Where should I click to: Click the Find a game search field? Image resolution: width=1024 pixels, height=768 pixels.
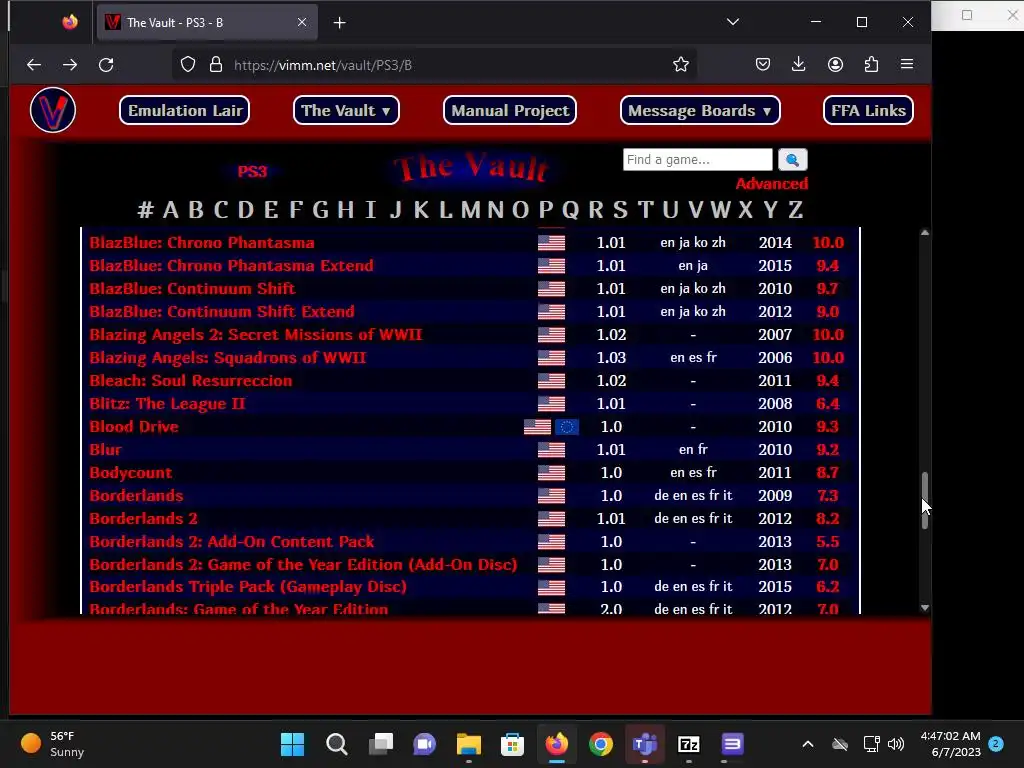click(x=697, y=159)
